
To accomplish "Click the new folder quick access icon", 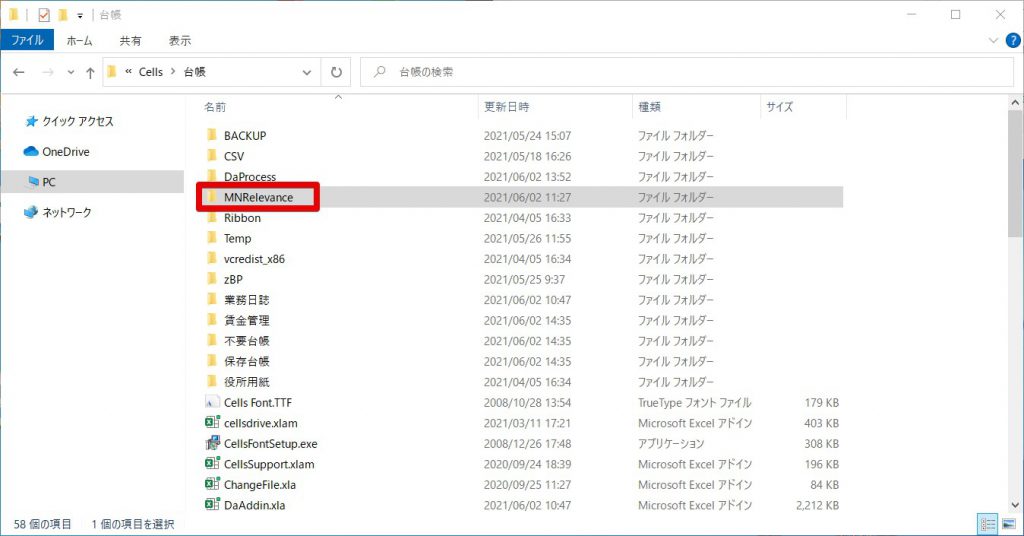I will click(x=63, y=14).
